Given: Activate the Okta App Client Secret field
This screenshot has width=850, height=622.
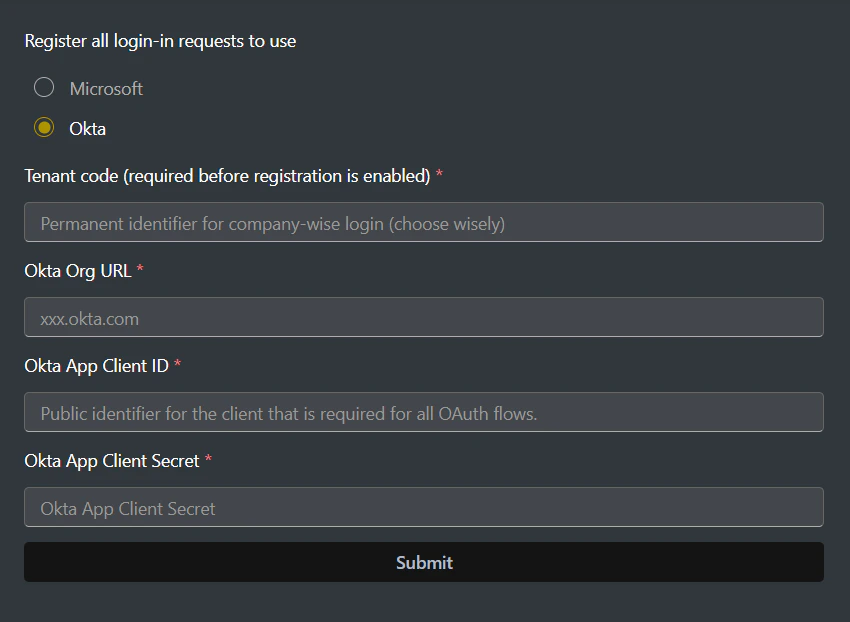Looking at the screenshot, I should pos(424,507).
